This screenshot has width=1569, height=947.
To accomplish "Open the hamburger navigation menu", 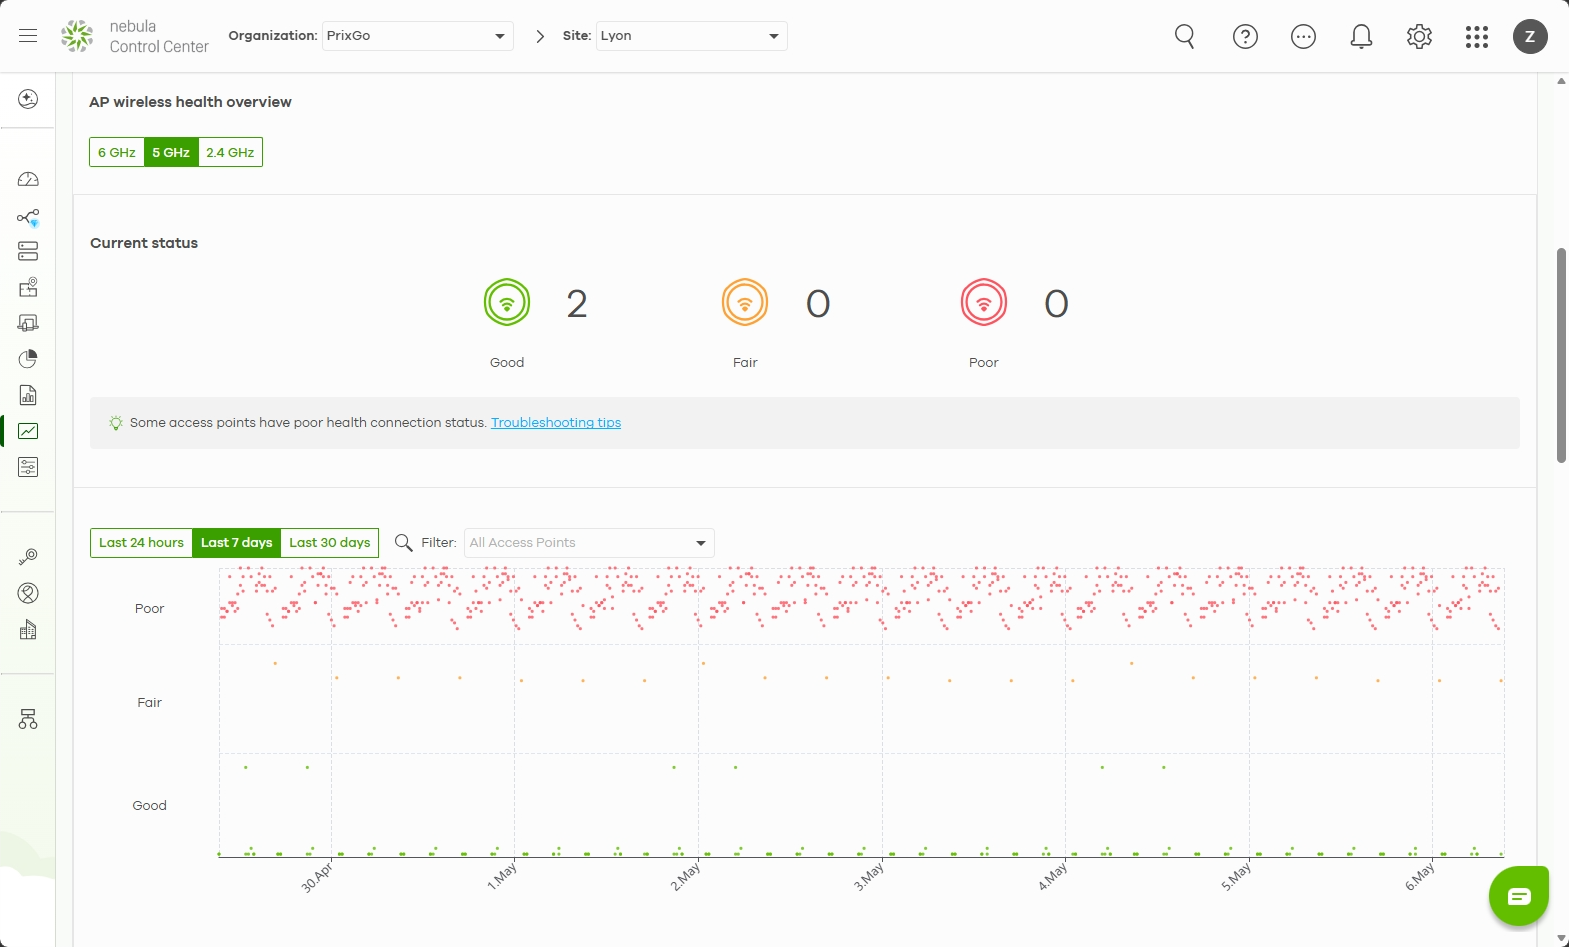I will point(28,36).
